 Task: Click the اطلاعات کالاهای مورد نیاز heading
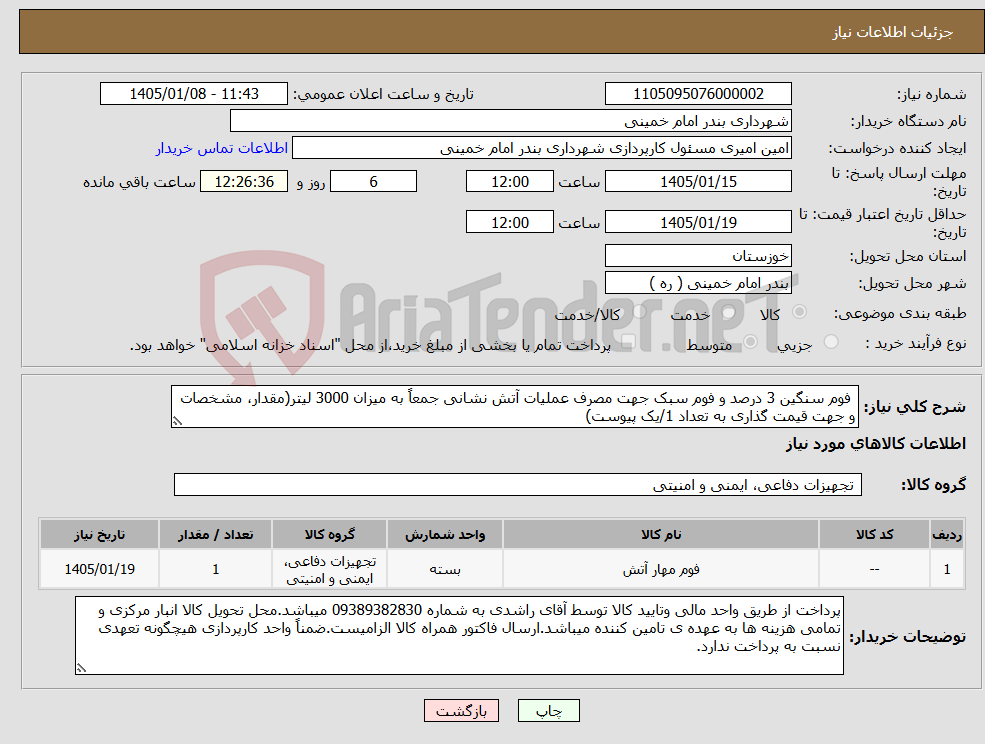tap(876, 444)
